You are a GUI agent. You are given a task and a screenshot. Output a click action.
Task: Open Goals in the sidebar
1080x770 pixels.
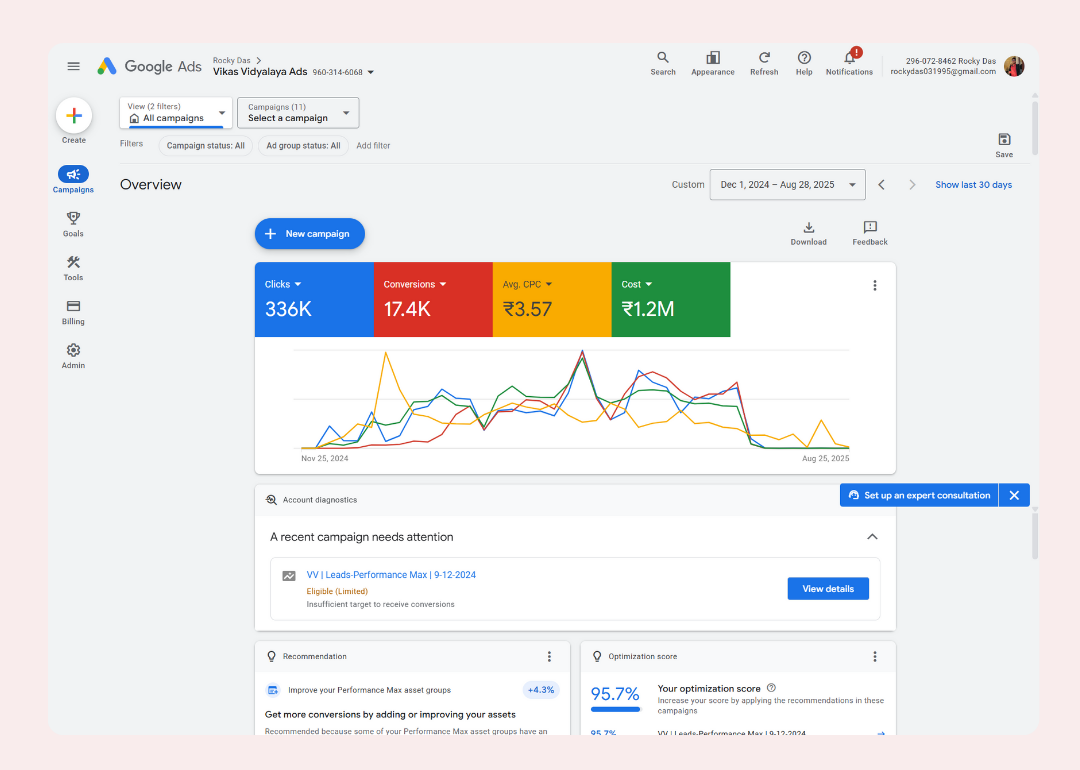(x=73, y=224)
